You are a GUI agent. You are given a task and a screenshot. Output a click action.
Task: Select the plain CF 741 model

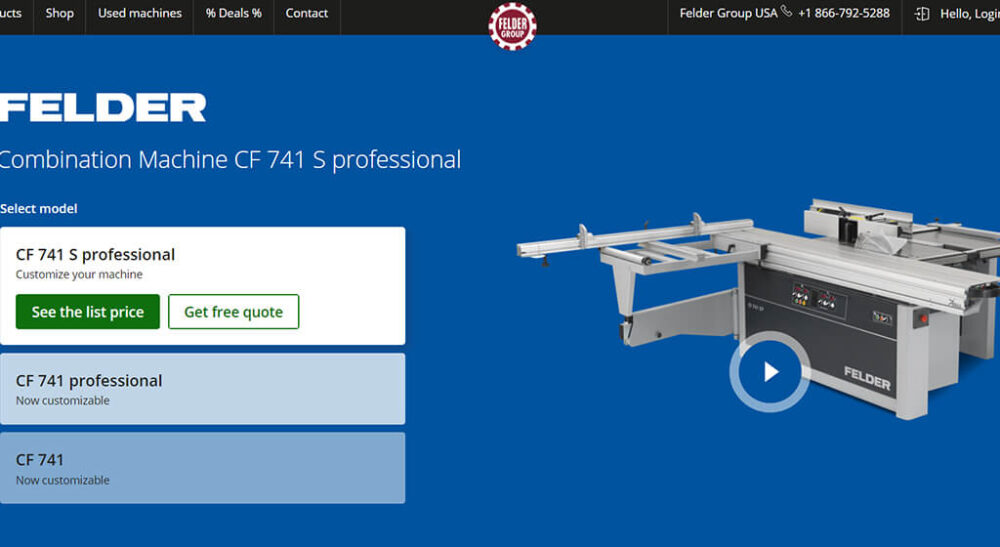(202, 468)
